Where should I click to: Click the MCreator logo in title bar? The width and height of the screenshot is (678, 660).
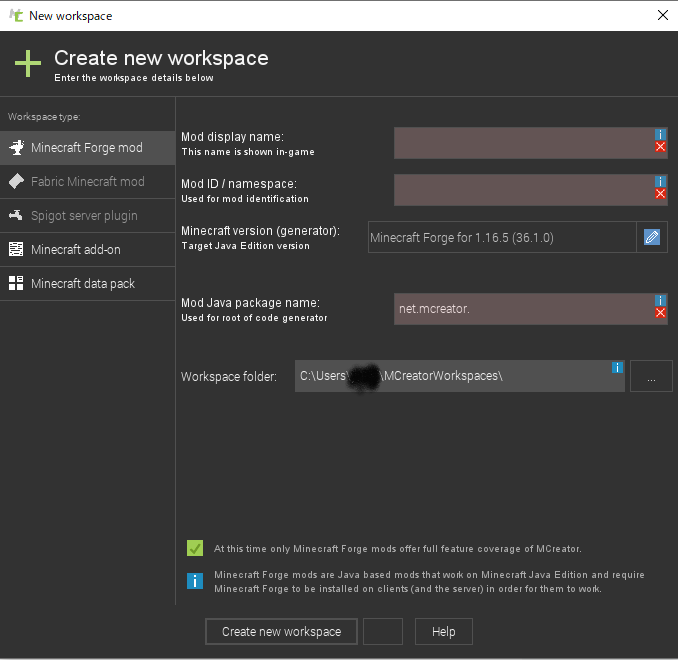(16, 16)
